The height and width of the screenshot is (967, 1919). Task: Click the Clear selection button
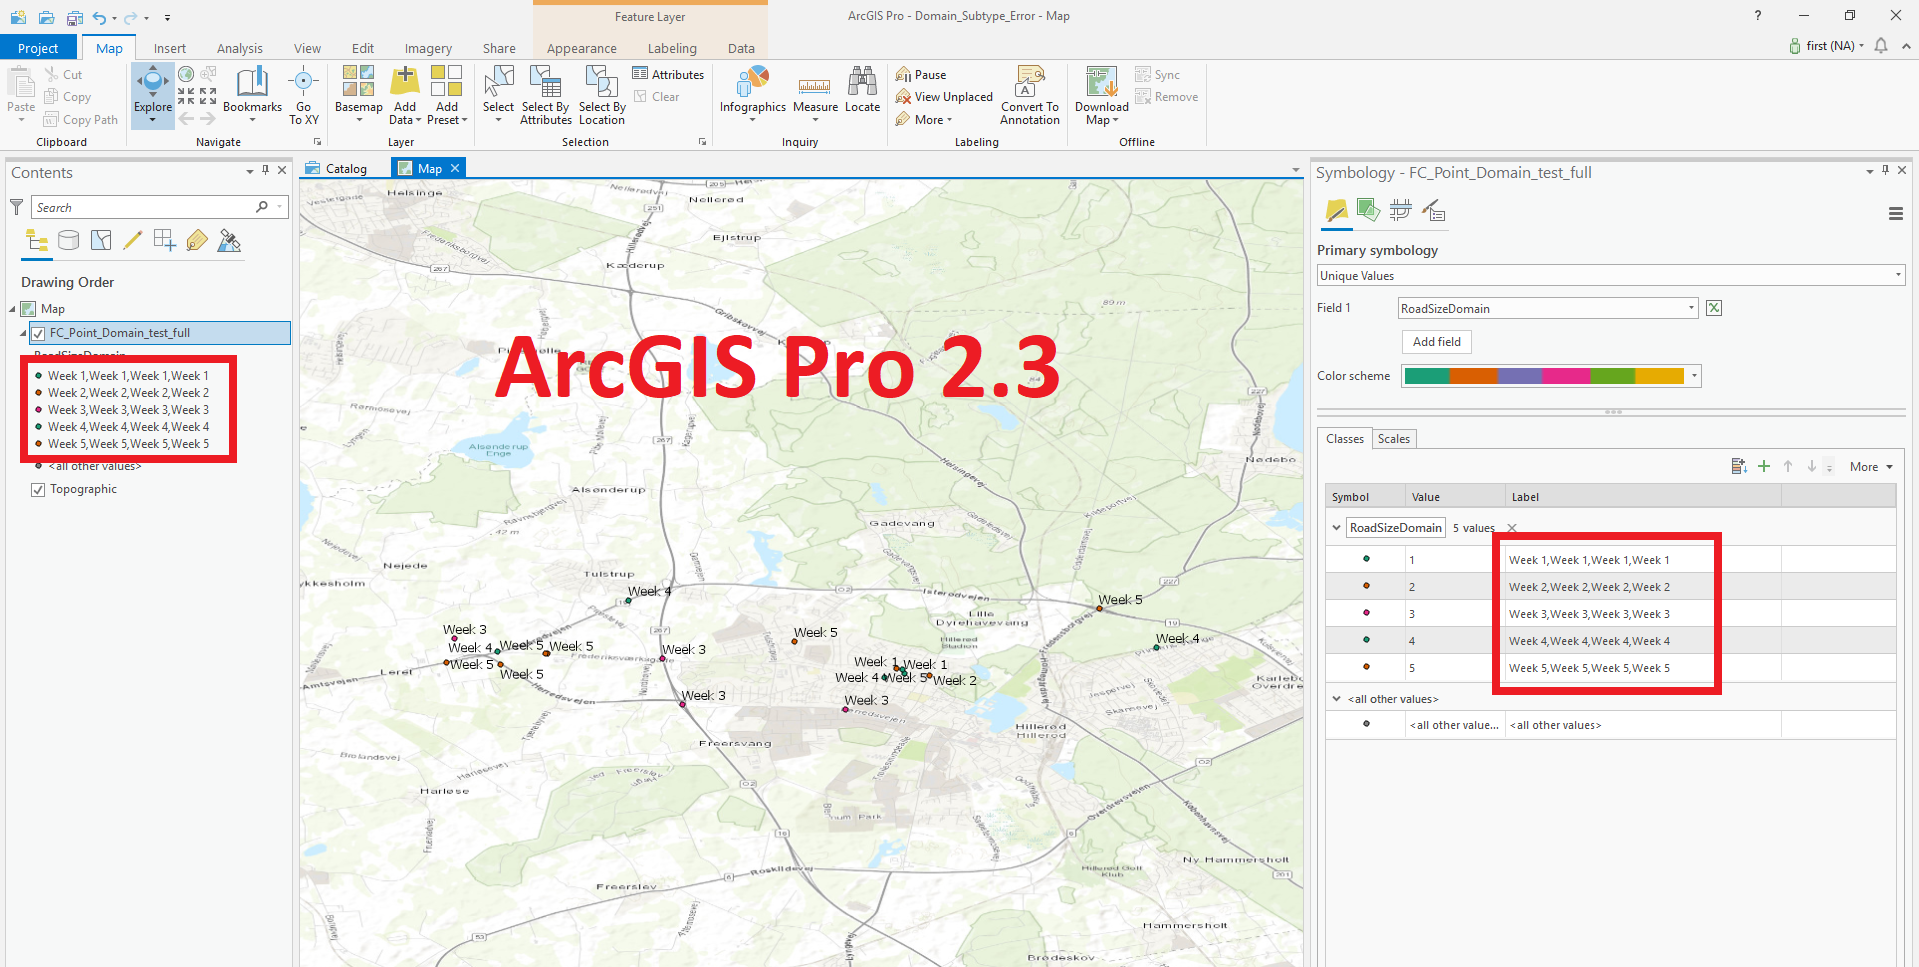[656, 97]
